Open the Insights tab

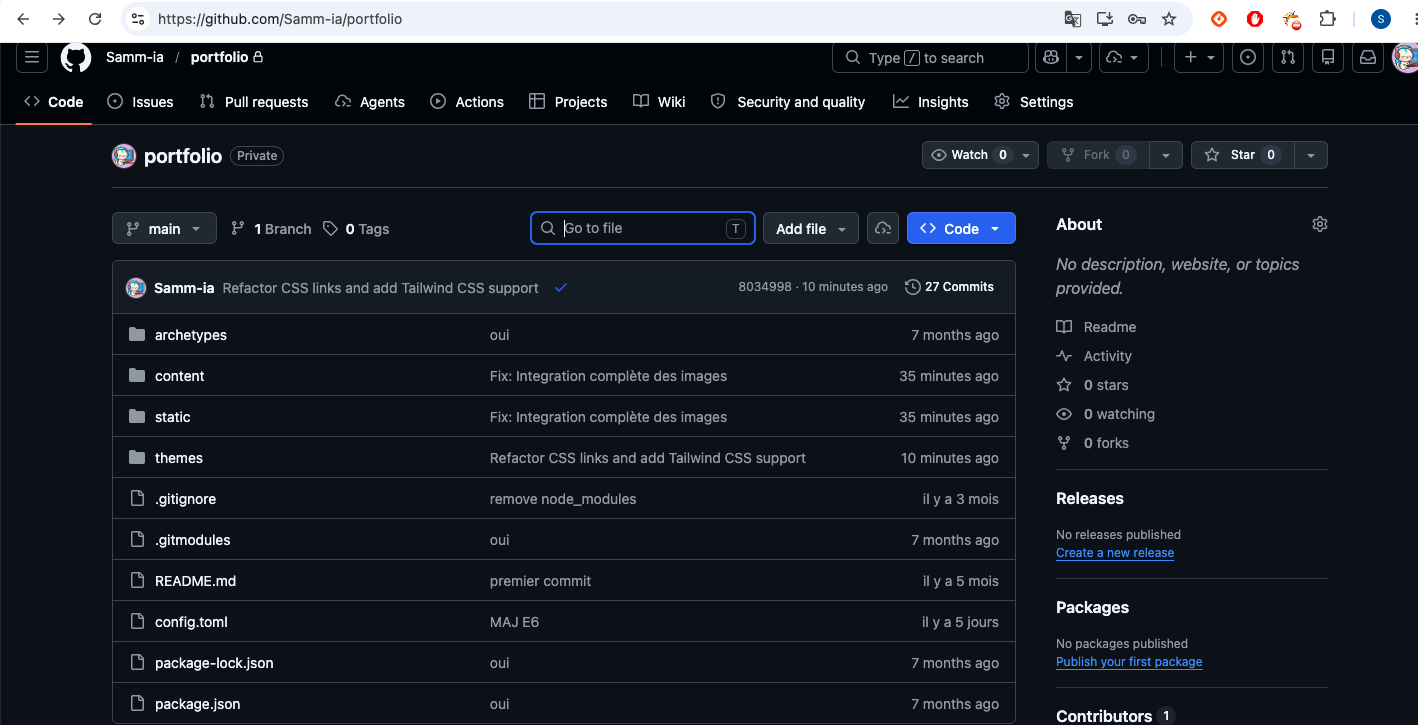pos(931,101)
